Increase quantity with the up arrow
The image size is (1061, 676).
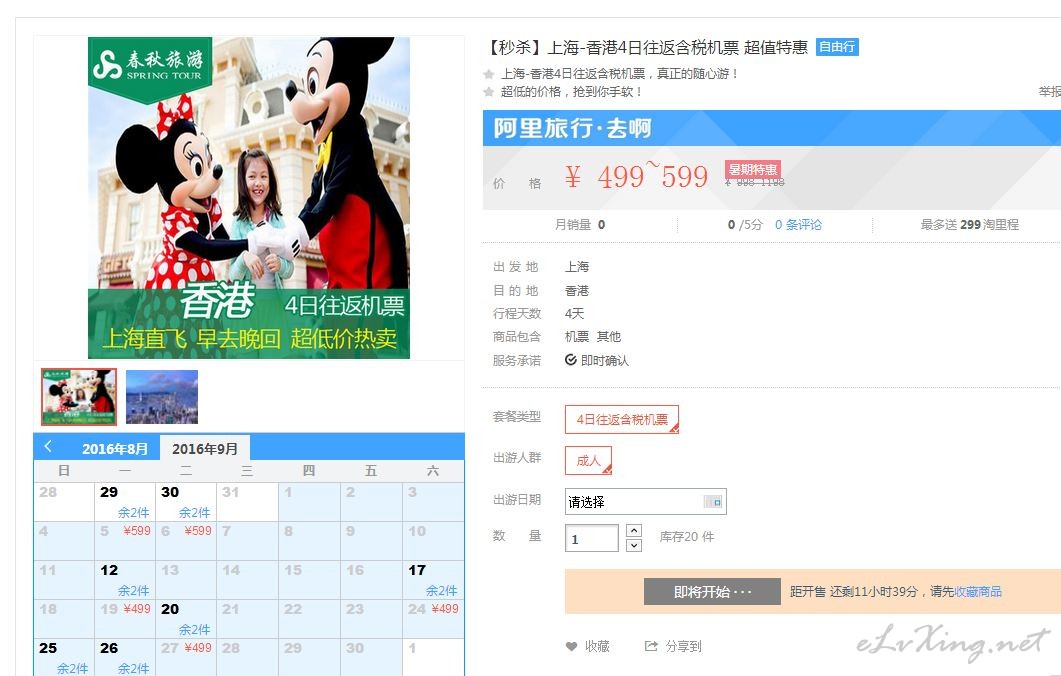(633, 531)
